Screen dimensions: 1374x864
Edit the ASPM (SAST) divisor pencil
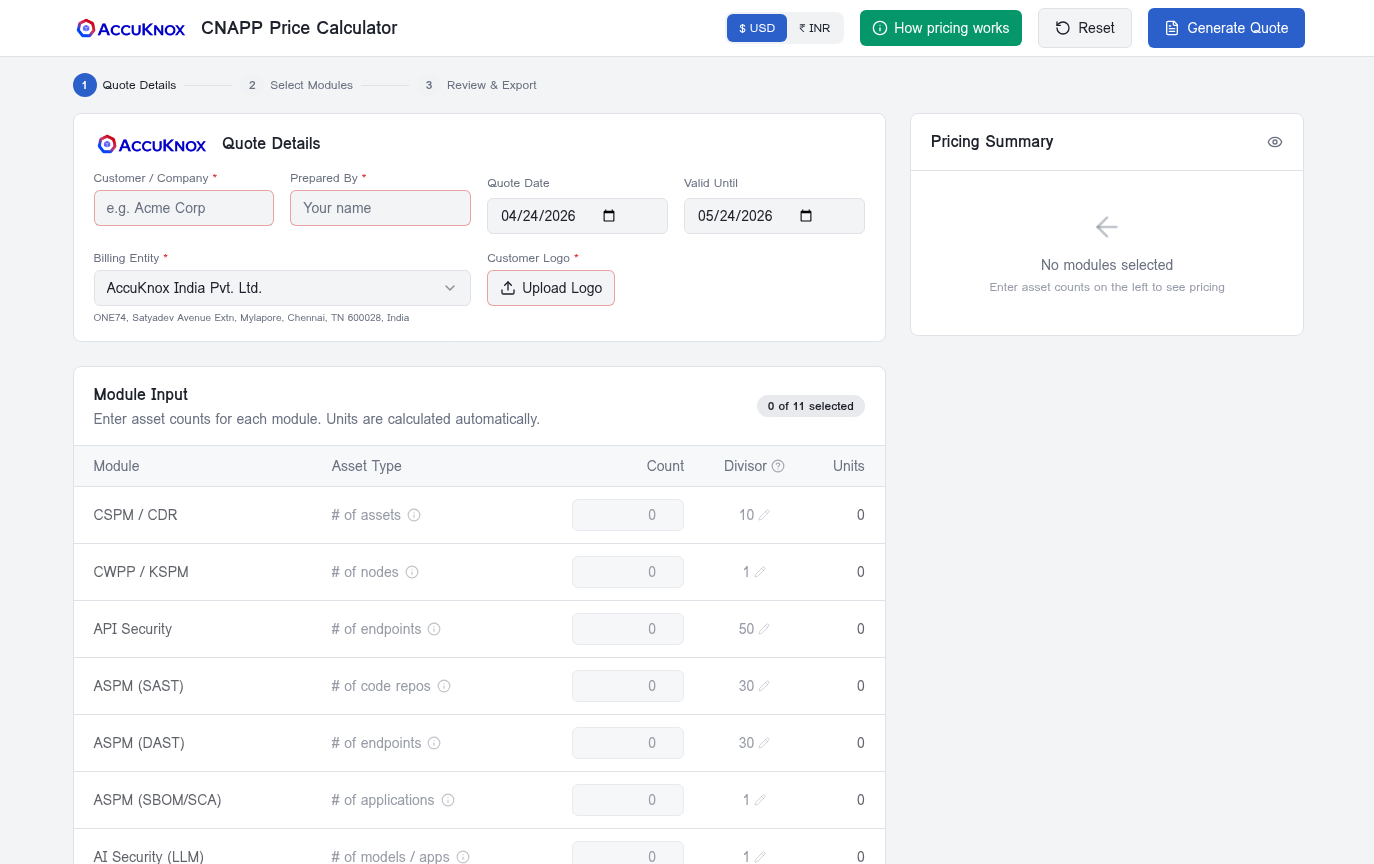coord(764,686)
